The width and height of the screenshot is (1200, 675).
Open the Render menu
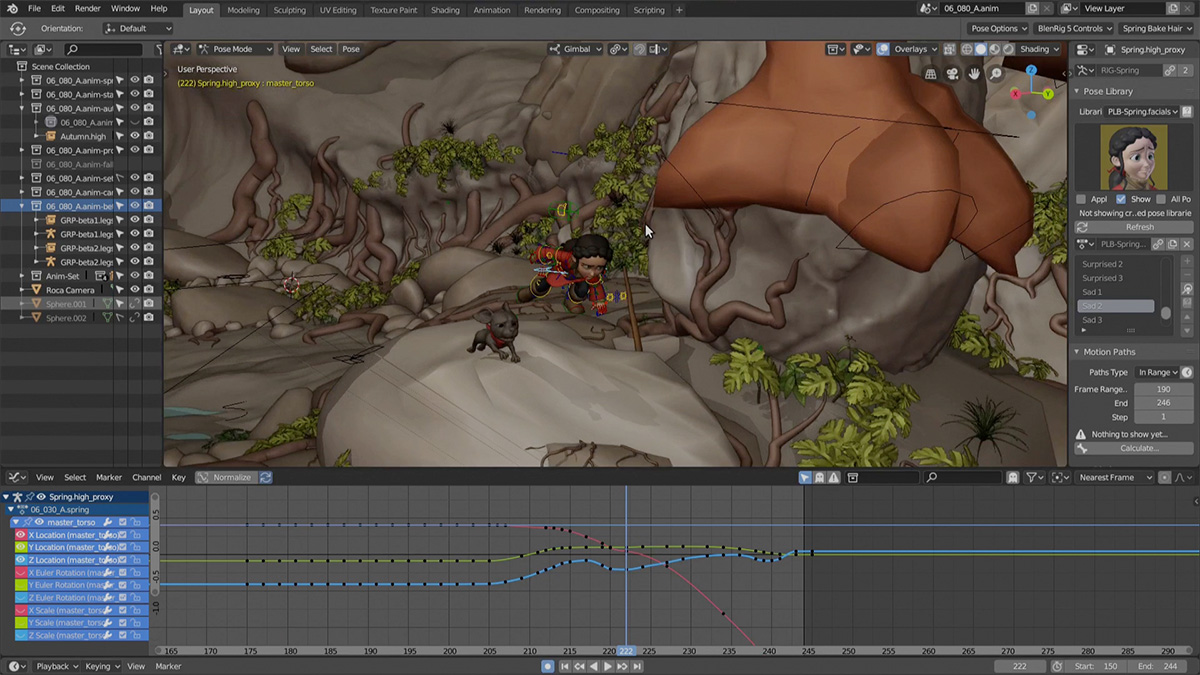coord(88,9)
